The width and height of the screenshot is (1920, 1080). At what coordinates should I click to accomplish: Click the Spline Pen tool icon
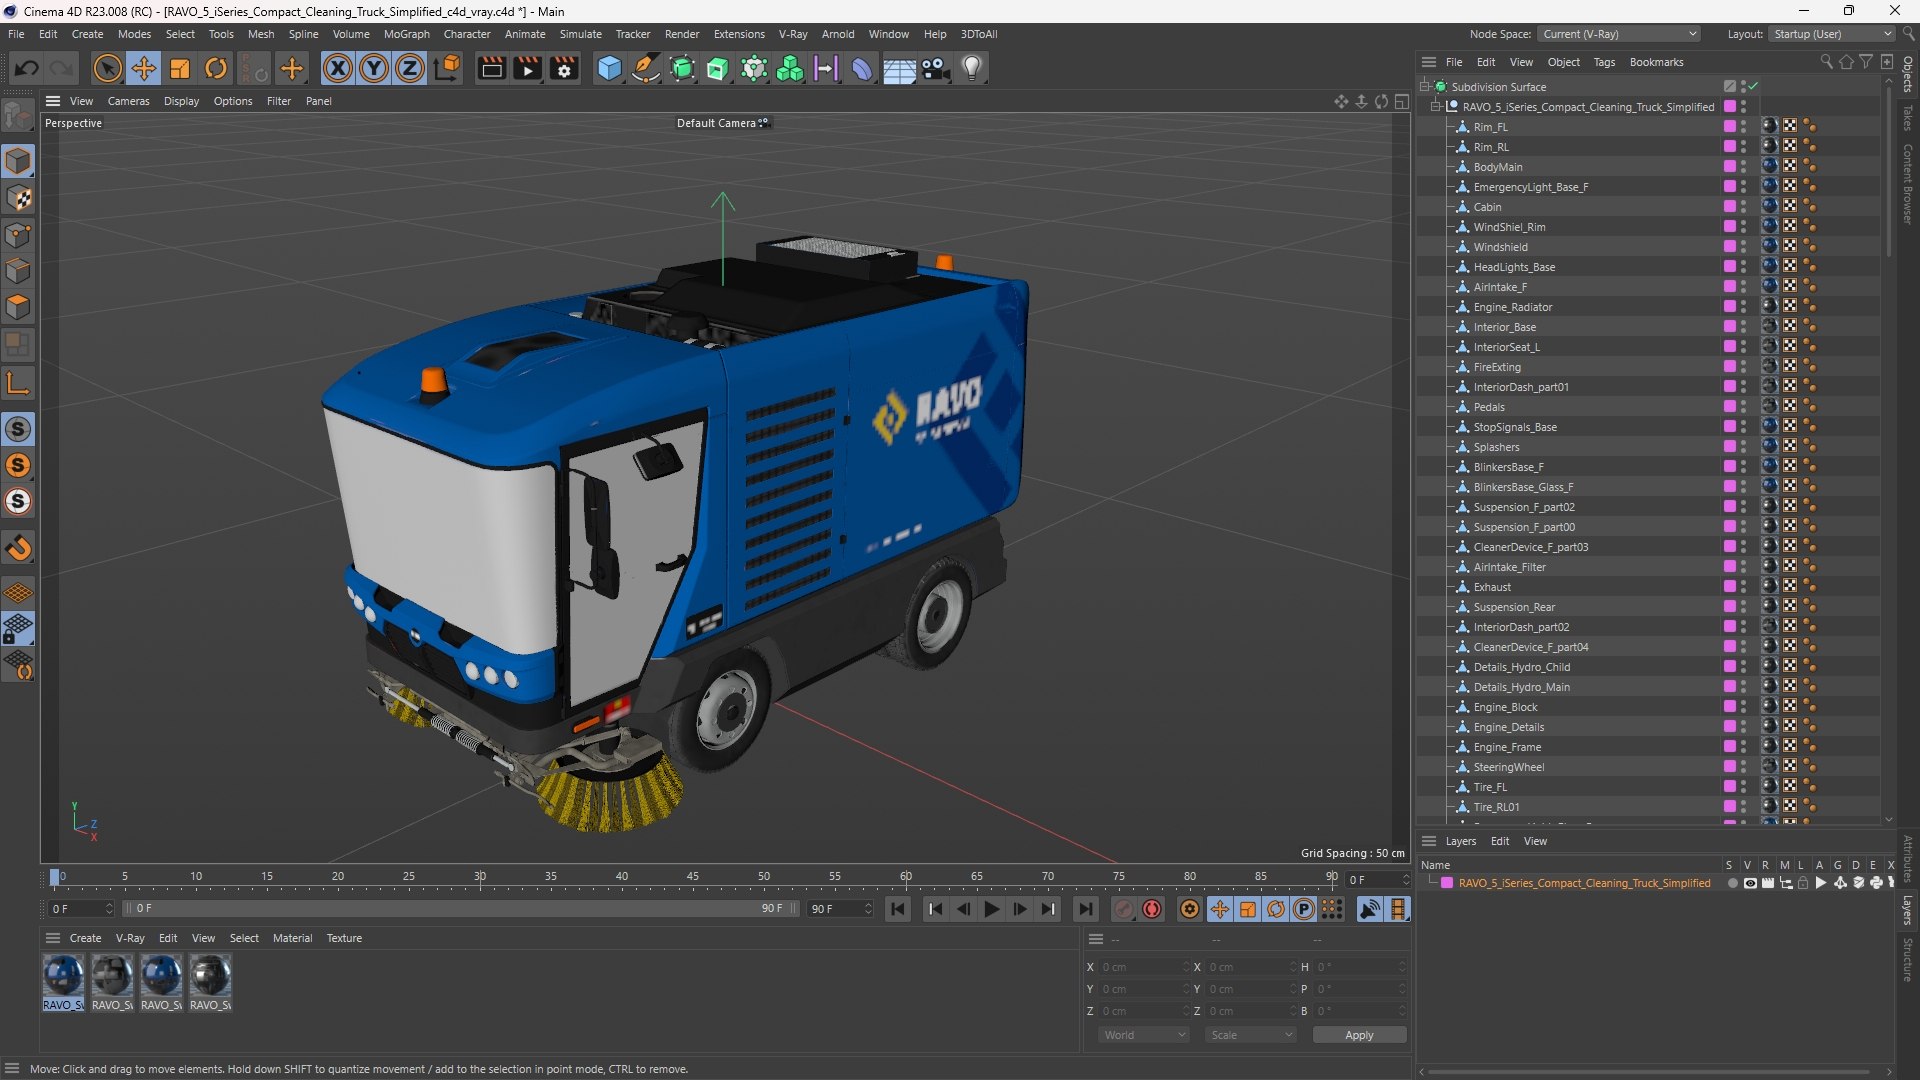click(646, 68)
